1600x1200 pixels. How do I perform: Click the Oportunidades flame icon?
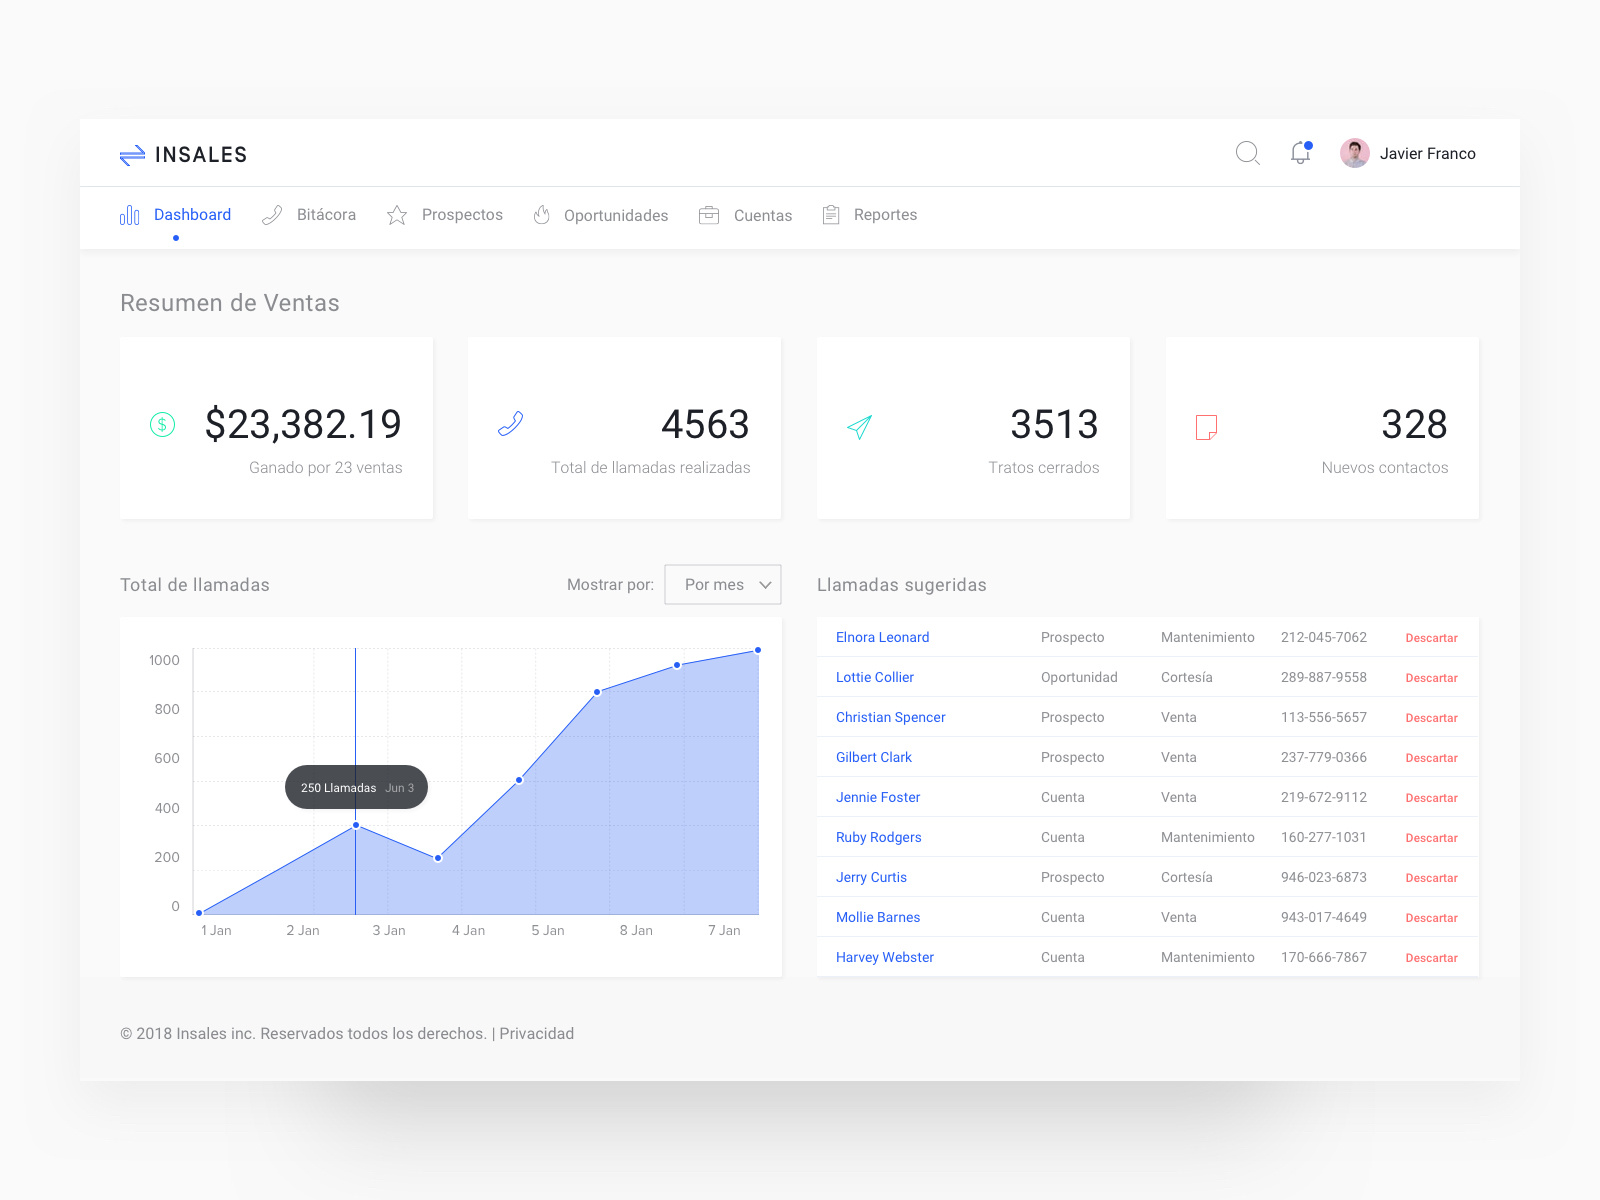pyautogui.click(x=541, y=214)
